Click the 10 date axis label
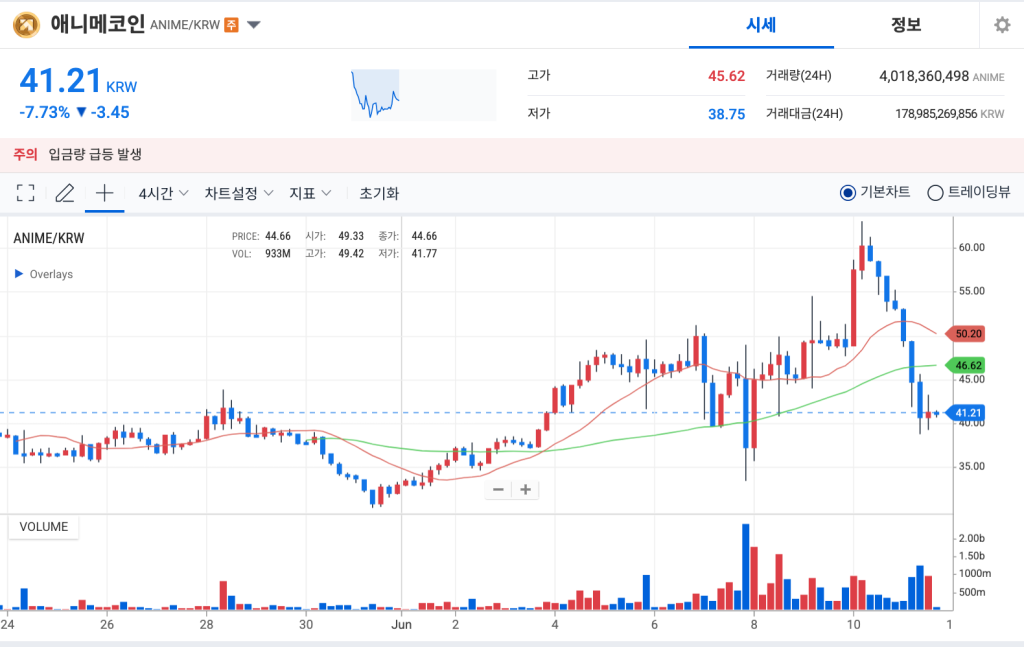The height and width of the screenshot is (647, 1024). [854, 624]
